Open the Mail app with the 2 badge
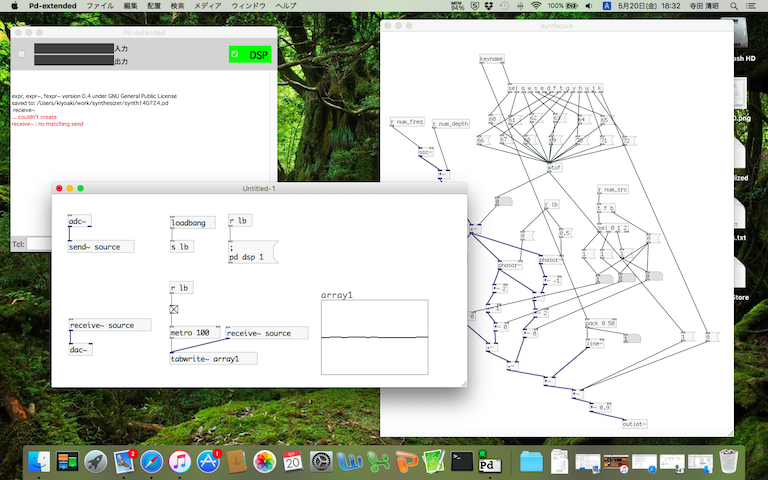 124,461
